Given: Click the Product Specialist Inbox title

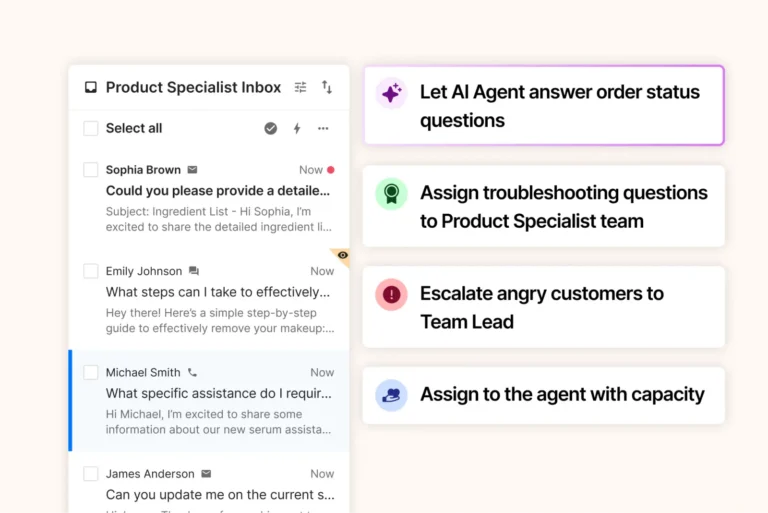Looking at the screenshot, I should click(193, 87).
